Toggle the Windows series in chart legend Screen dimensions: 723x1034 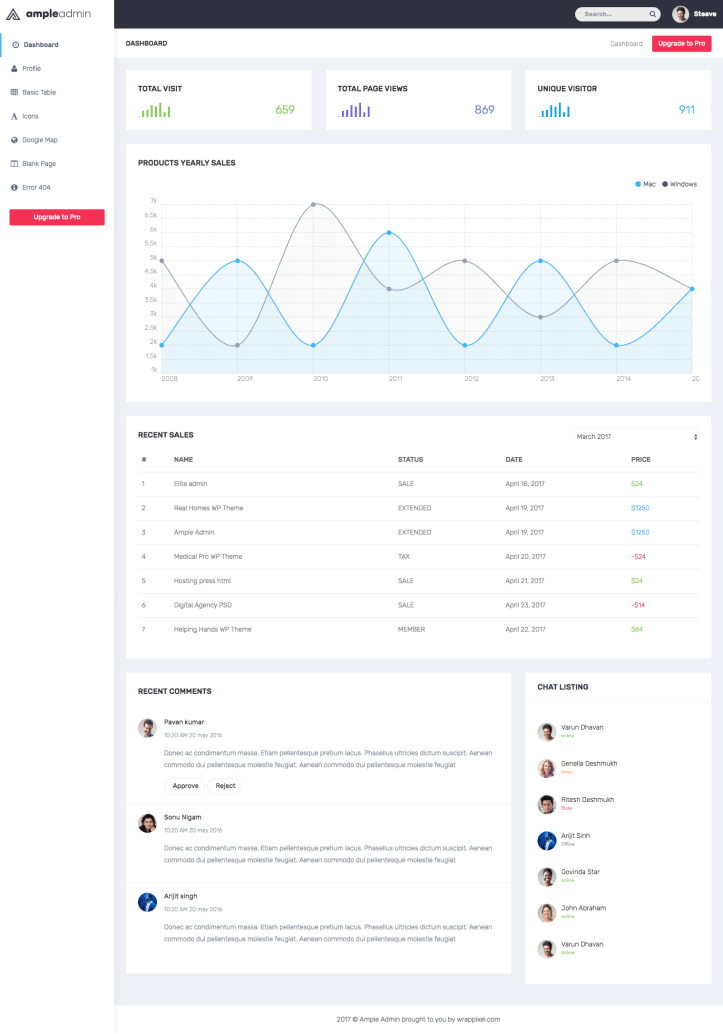point(678,184)
